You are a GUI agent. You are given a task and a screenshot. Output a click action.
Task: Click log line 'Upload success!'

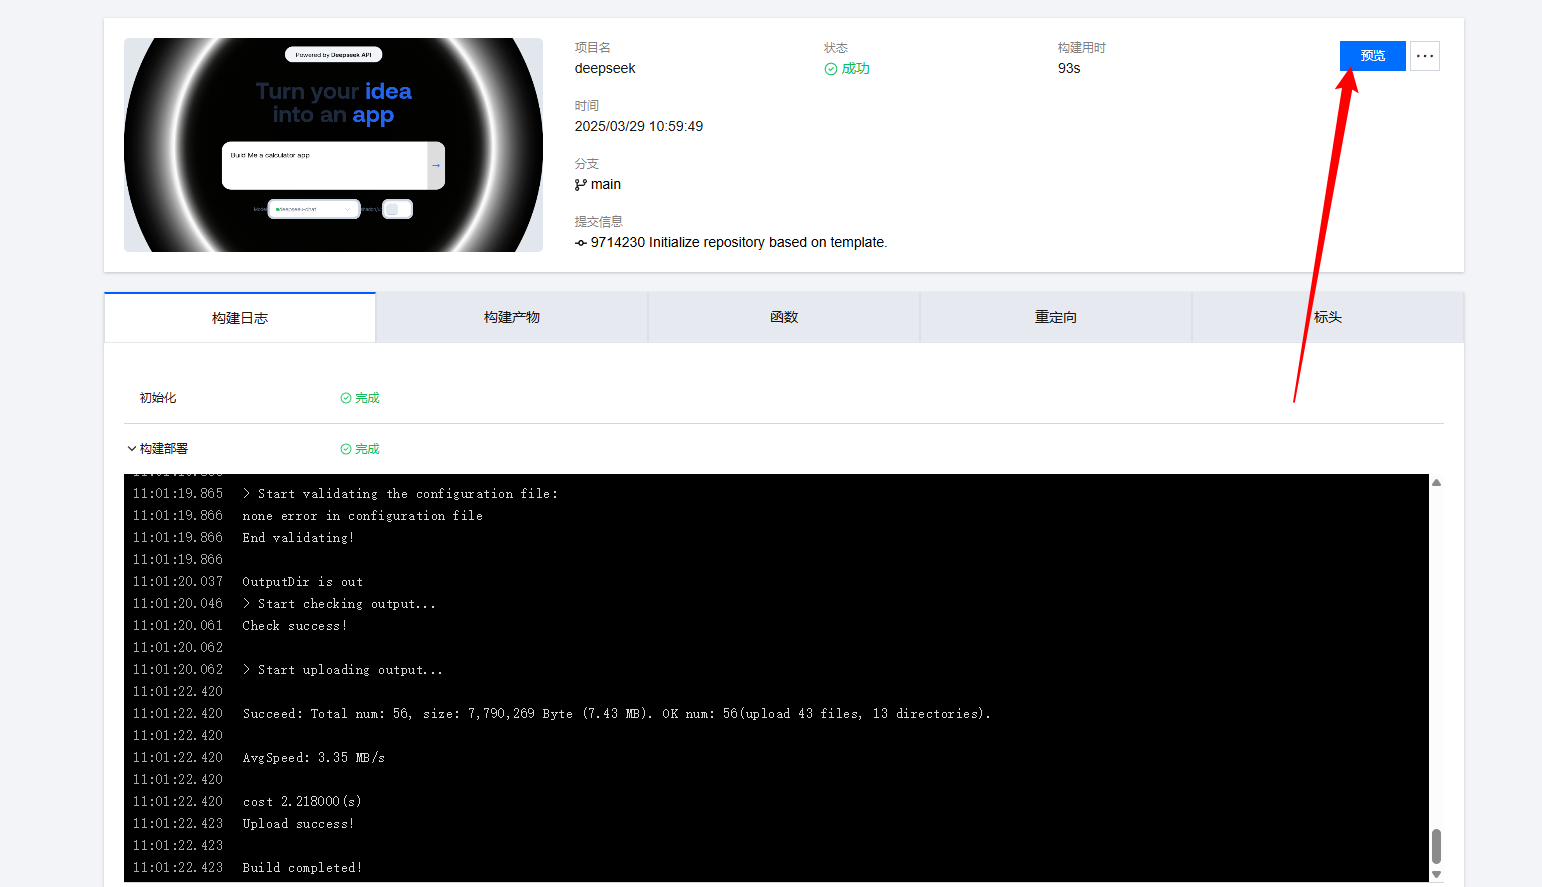[298, 824]
